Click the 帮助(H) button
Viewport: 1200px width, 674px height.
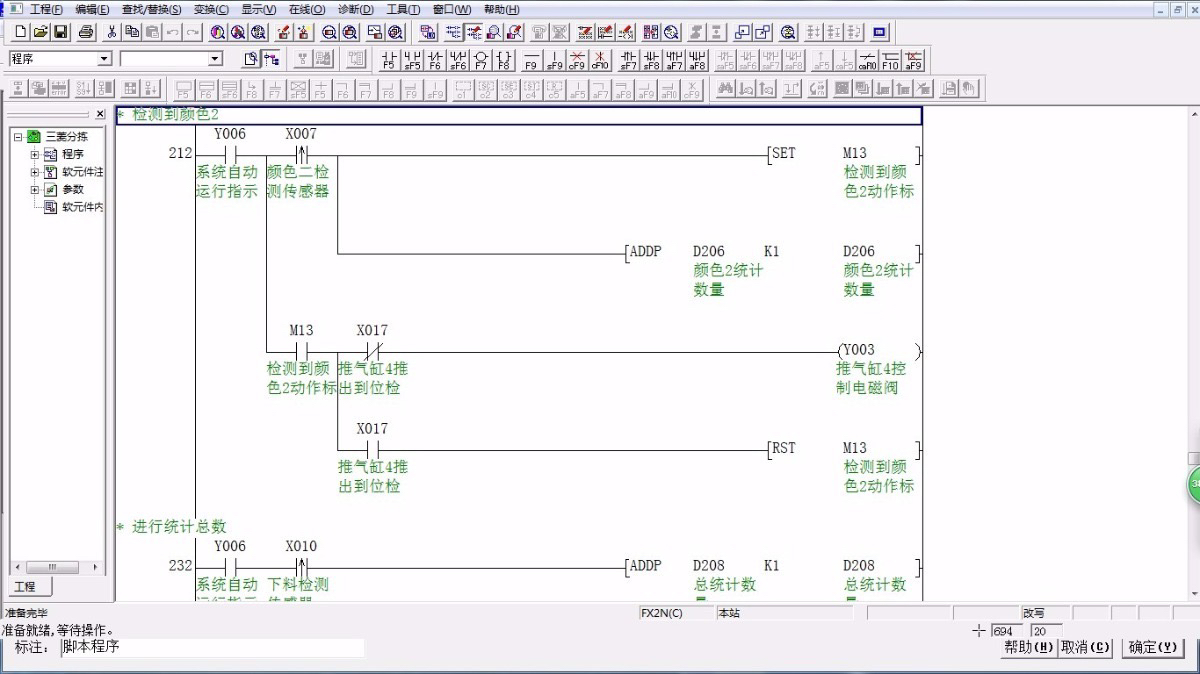click(x=1029, y=647)
